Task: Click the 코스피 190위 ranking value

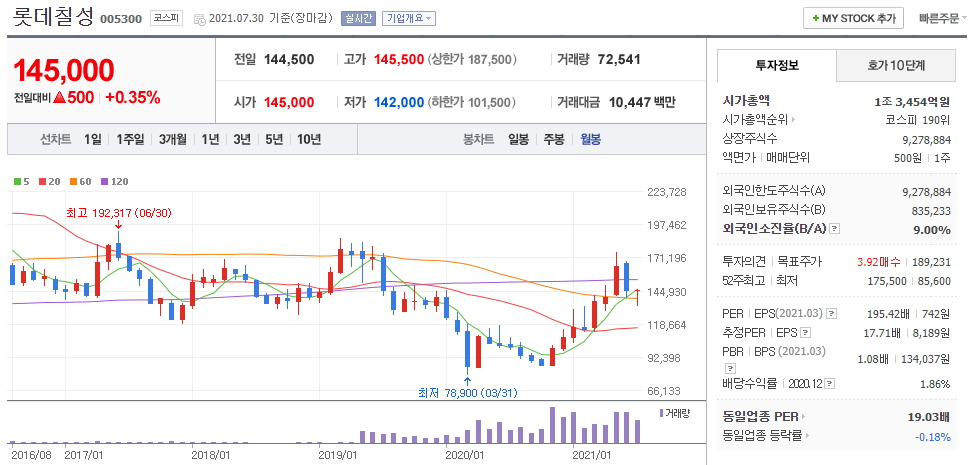Action: [918, 120]
